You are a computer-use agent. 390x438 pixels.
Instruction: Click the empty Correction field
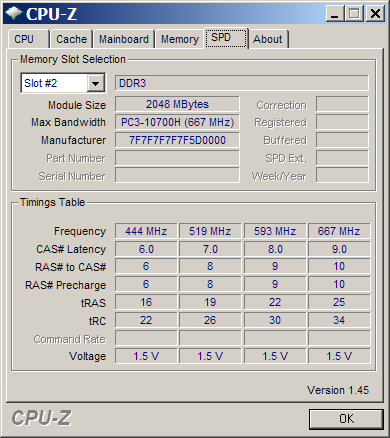tap(342, 104)
